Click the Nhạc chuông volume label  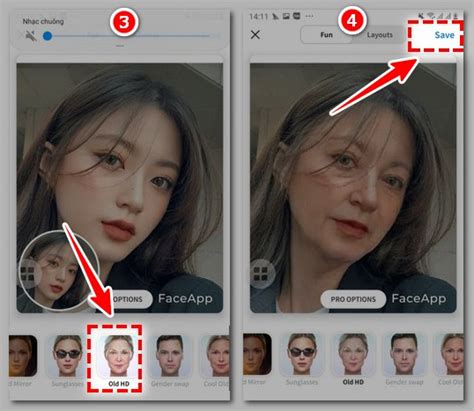43,21
